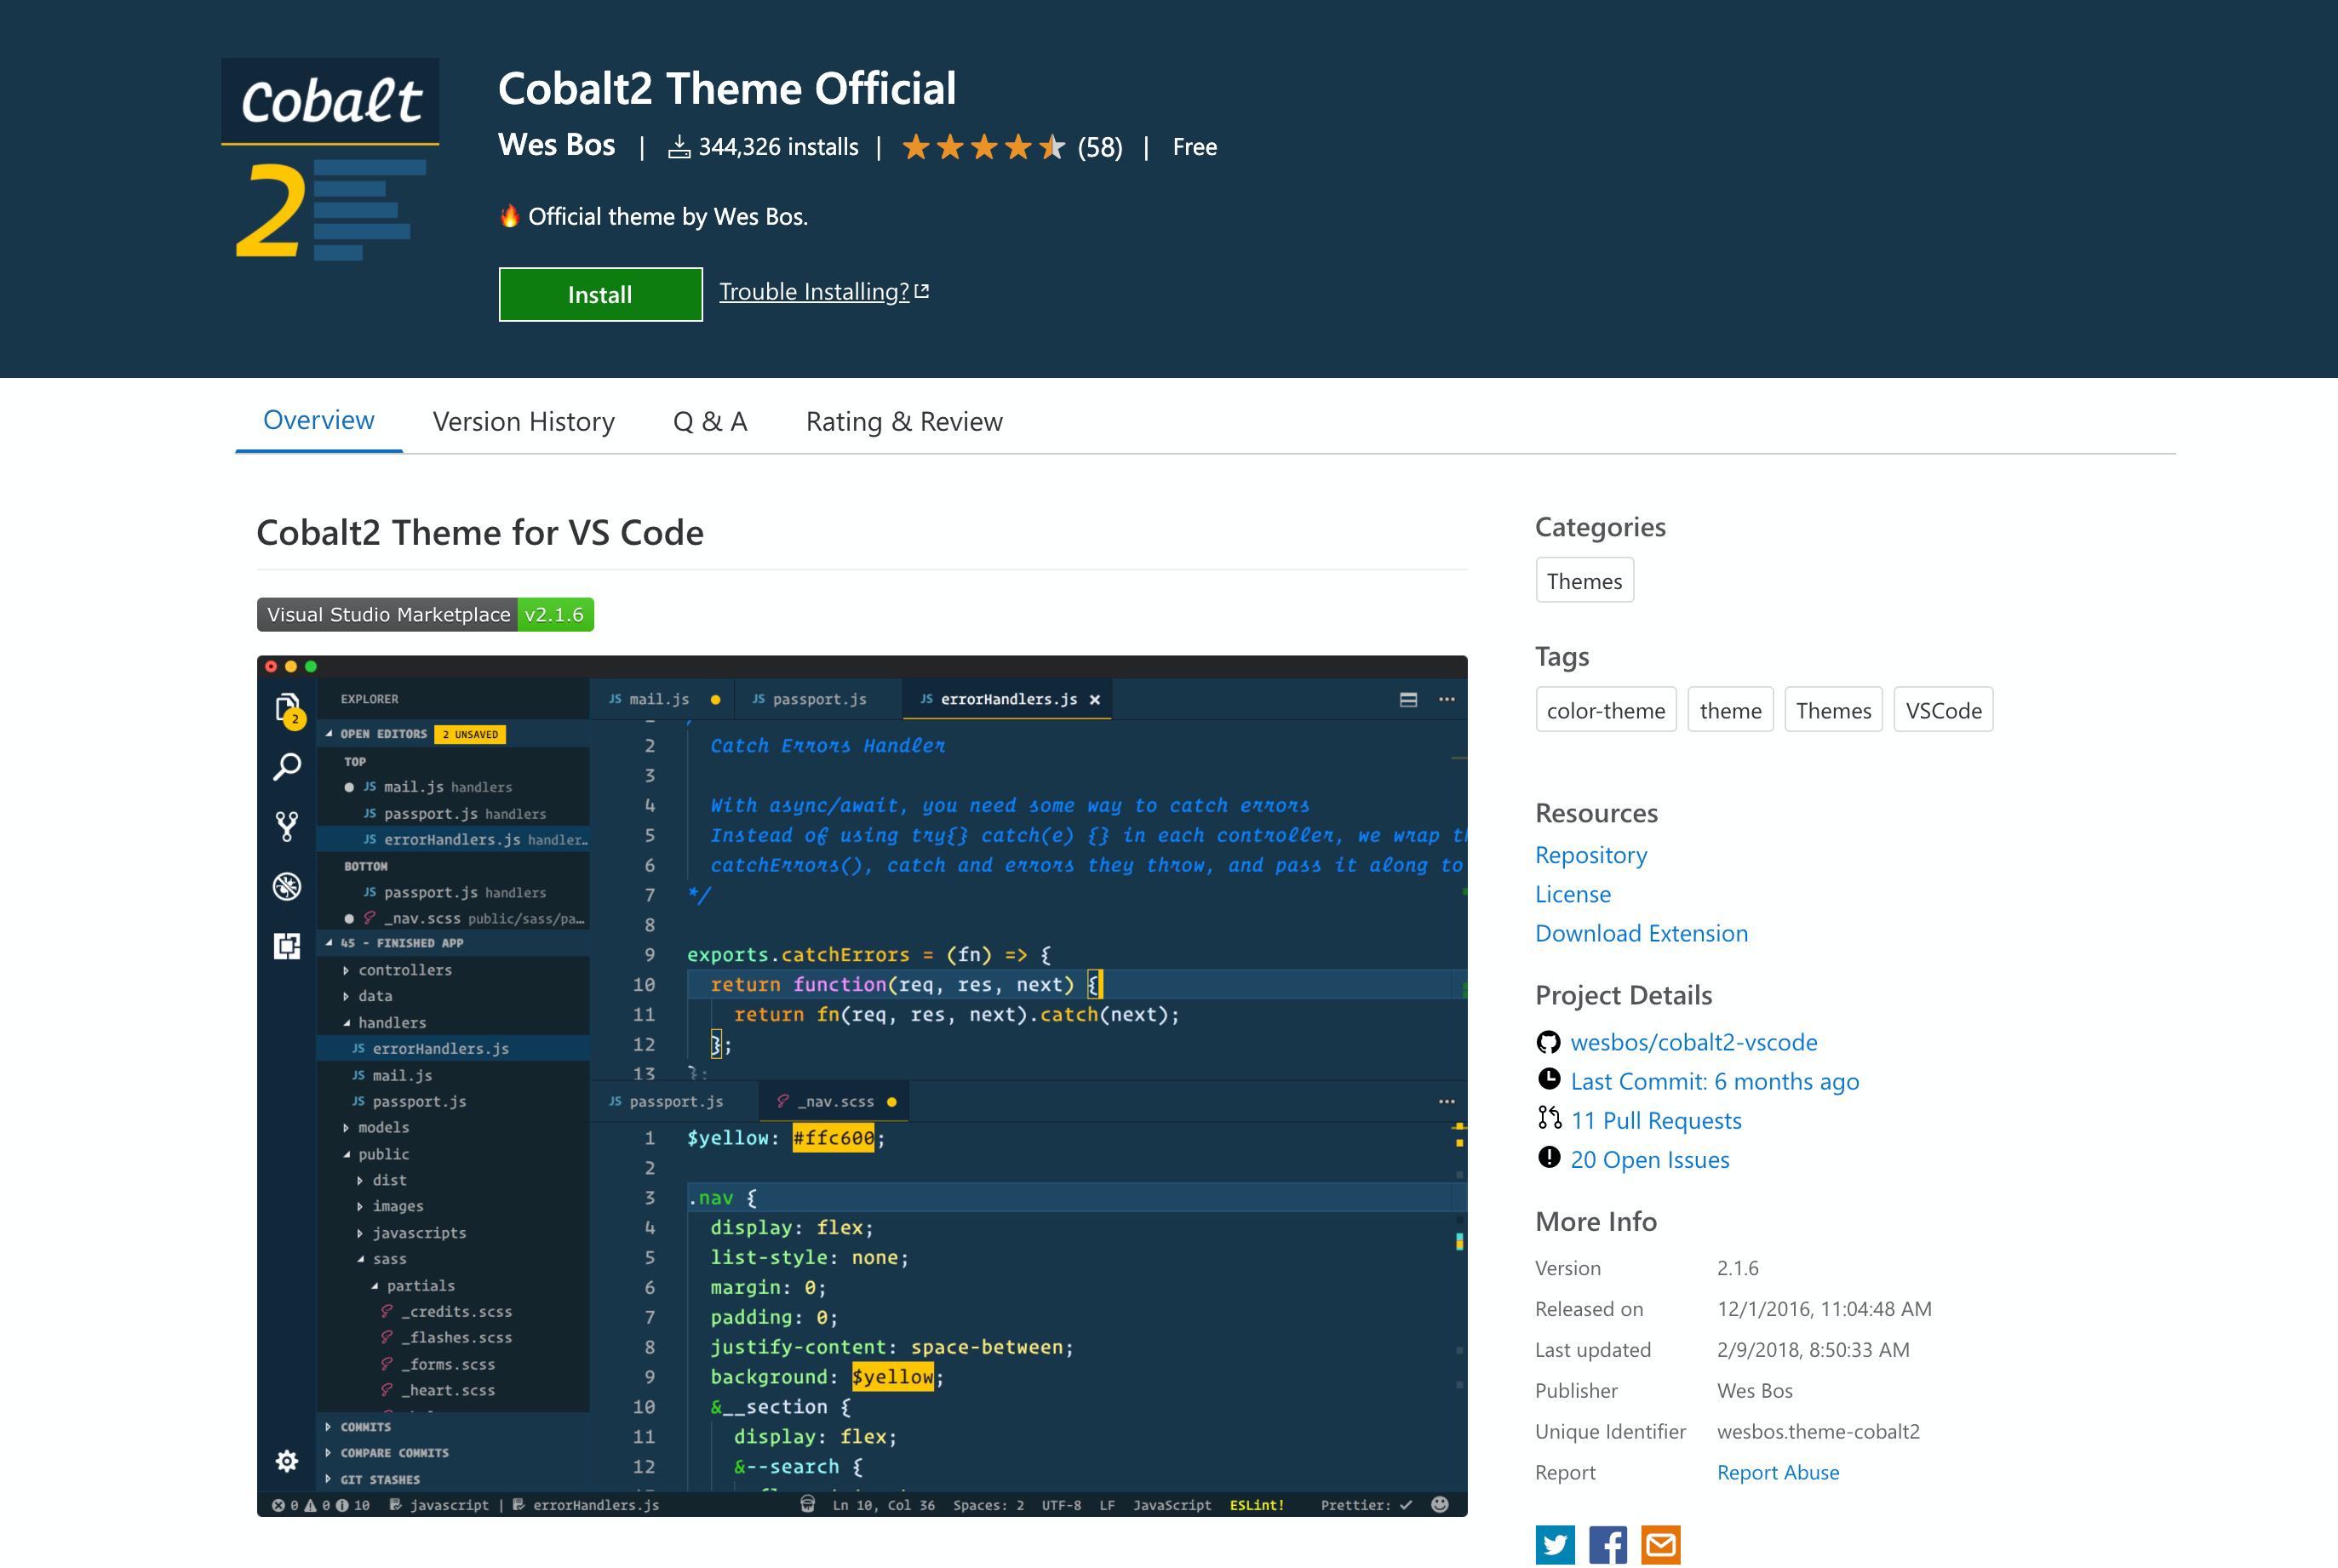The height and width of the screenshot is (1568, 2338).
Task: Open the Version History tab
Action: (x=524, y=421)
